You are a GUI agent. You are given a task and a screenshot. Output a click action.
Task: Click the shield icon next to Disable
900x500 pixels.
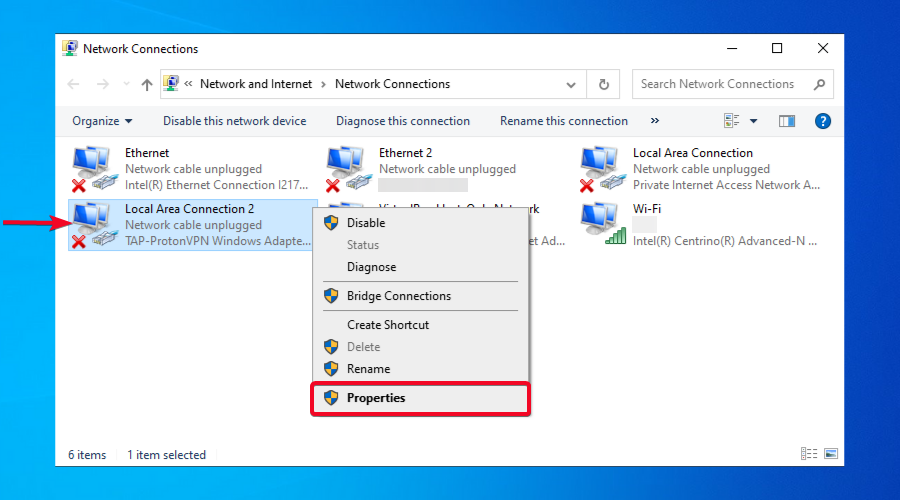coord(331,223)
